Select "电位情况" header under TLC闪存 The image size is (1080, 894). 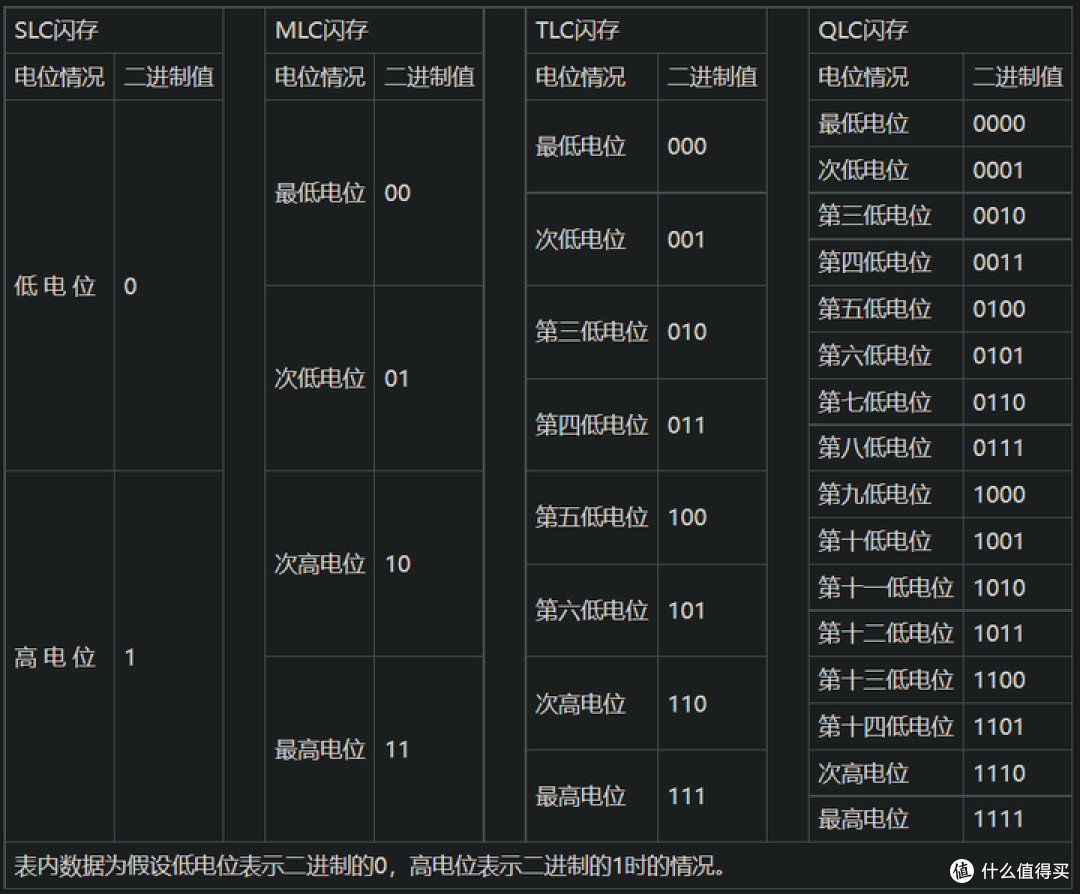click(581, 76)
